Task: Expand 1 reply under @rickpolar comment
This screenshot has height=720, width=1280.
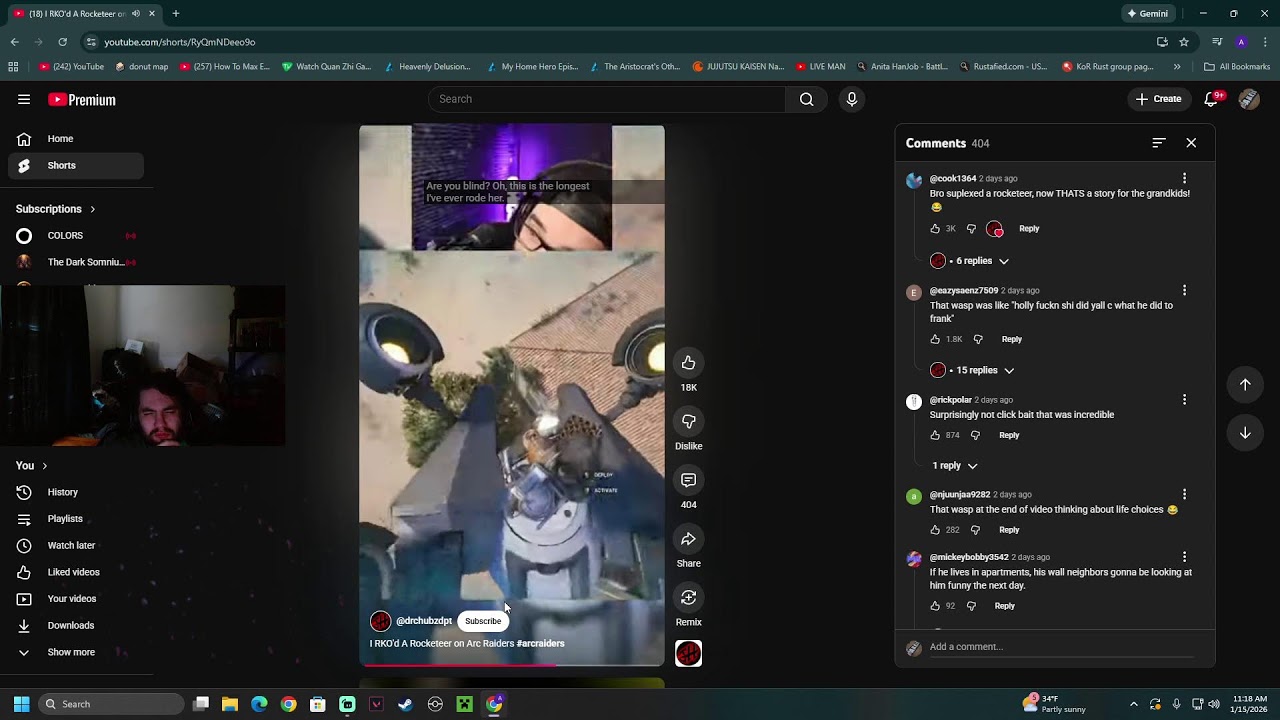Action: click(x=955, y=466)
